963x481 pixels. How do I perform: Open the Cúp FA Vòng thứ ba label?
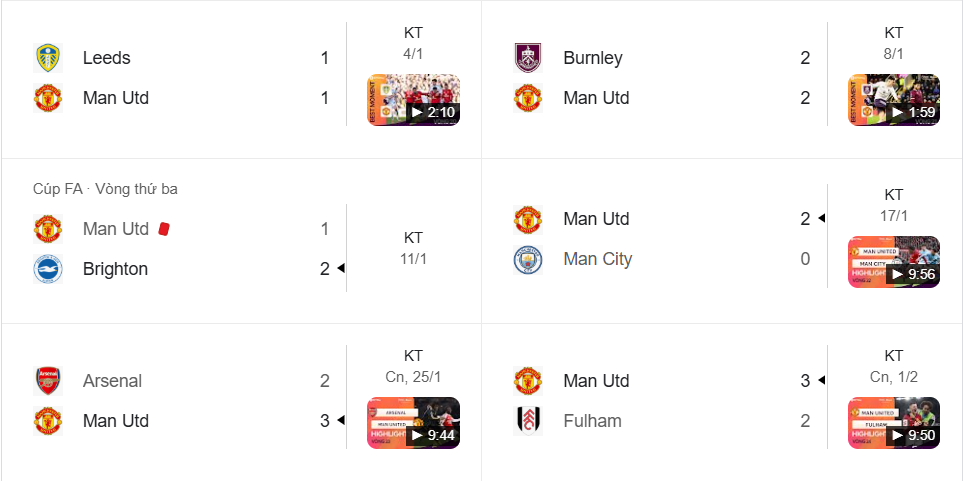pos(105,189)
